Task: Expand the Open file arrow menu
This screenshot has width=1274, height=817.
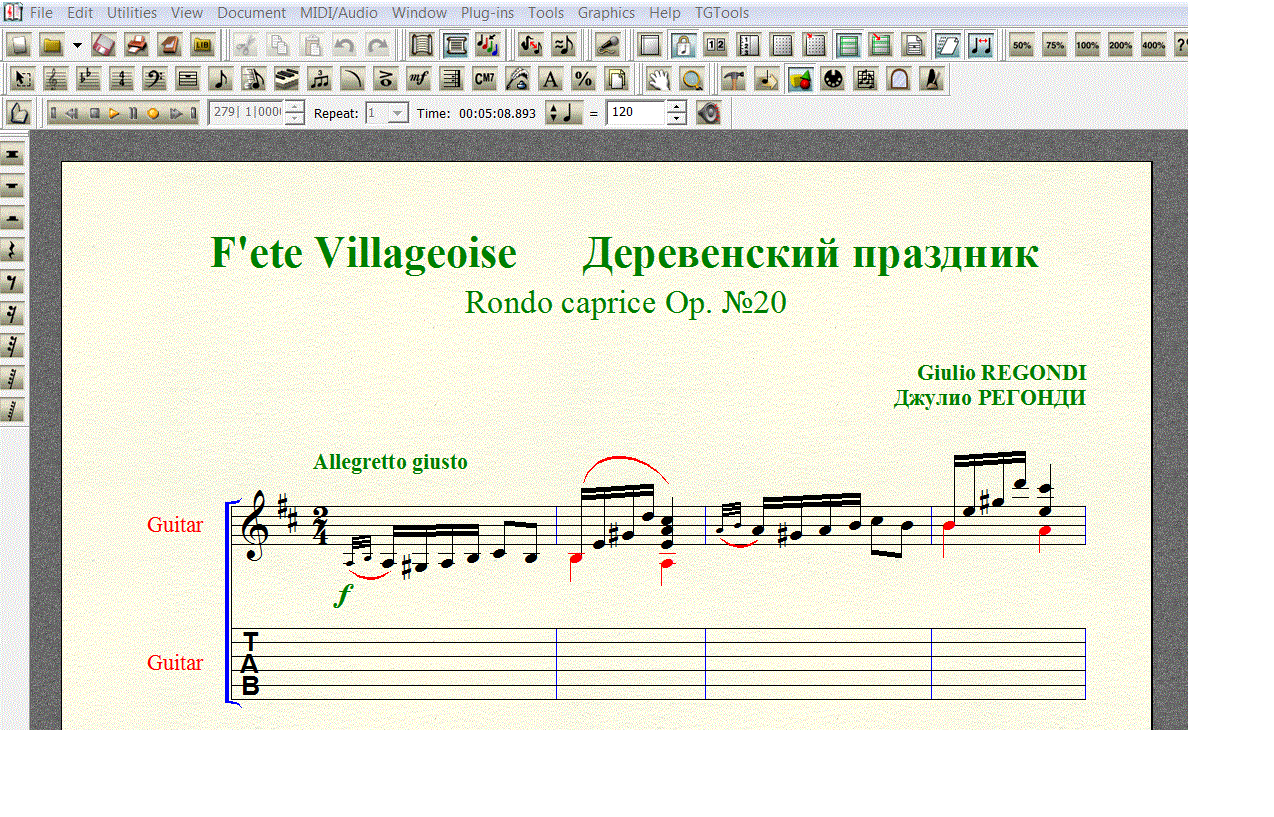Action: (x=77, y=45)
